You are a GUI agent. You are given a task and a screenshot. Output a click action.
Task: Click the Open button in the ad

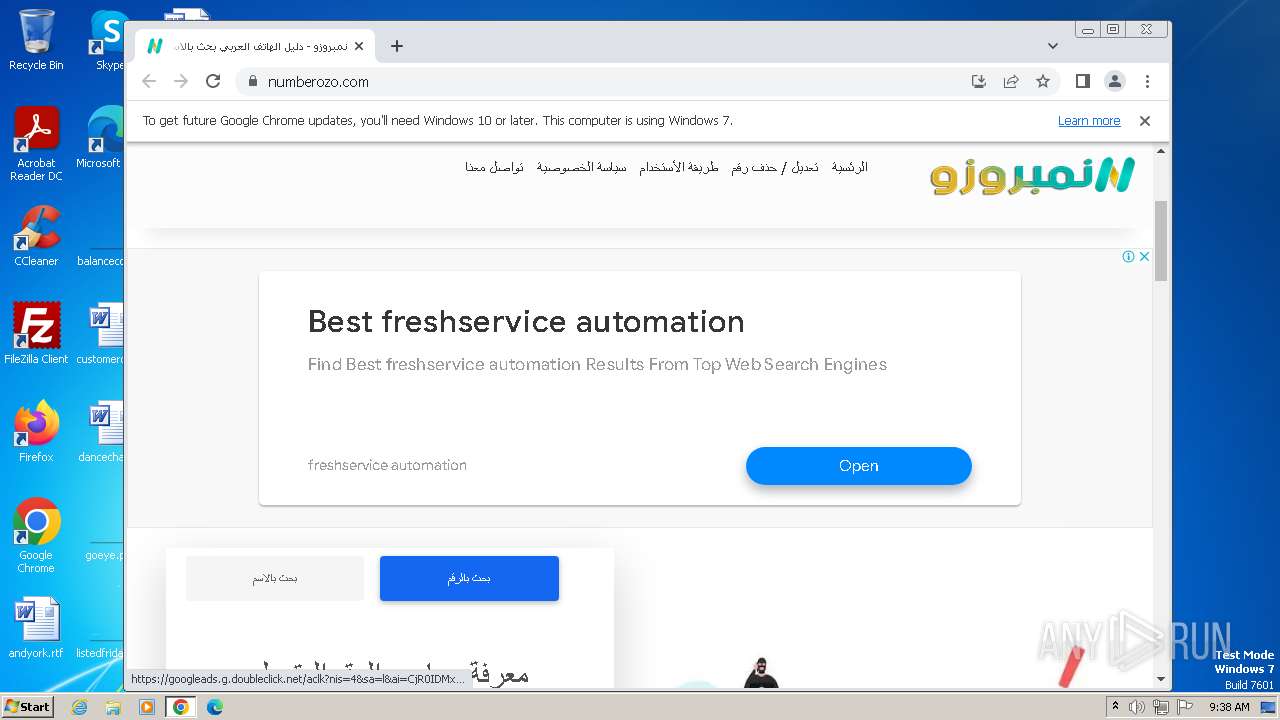coord(859,466)
